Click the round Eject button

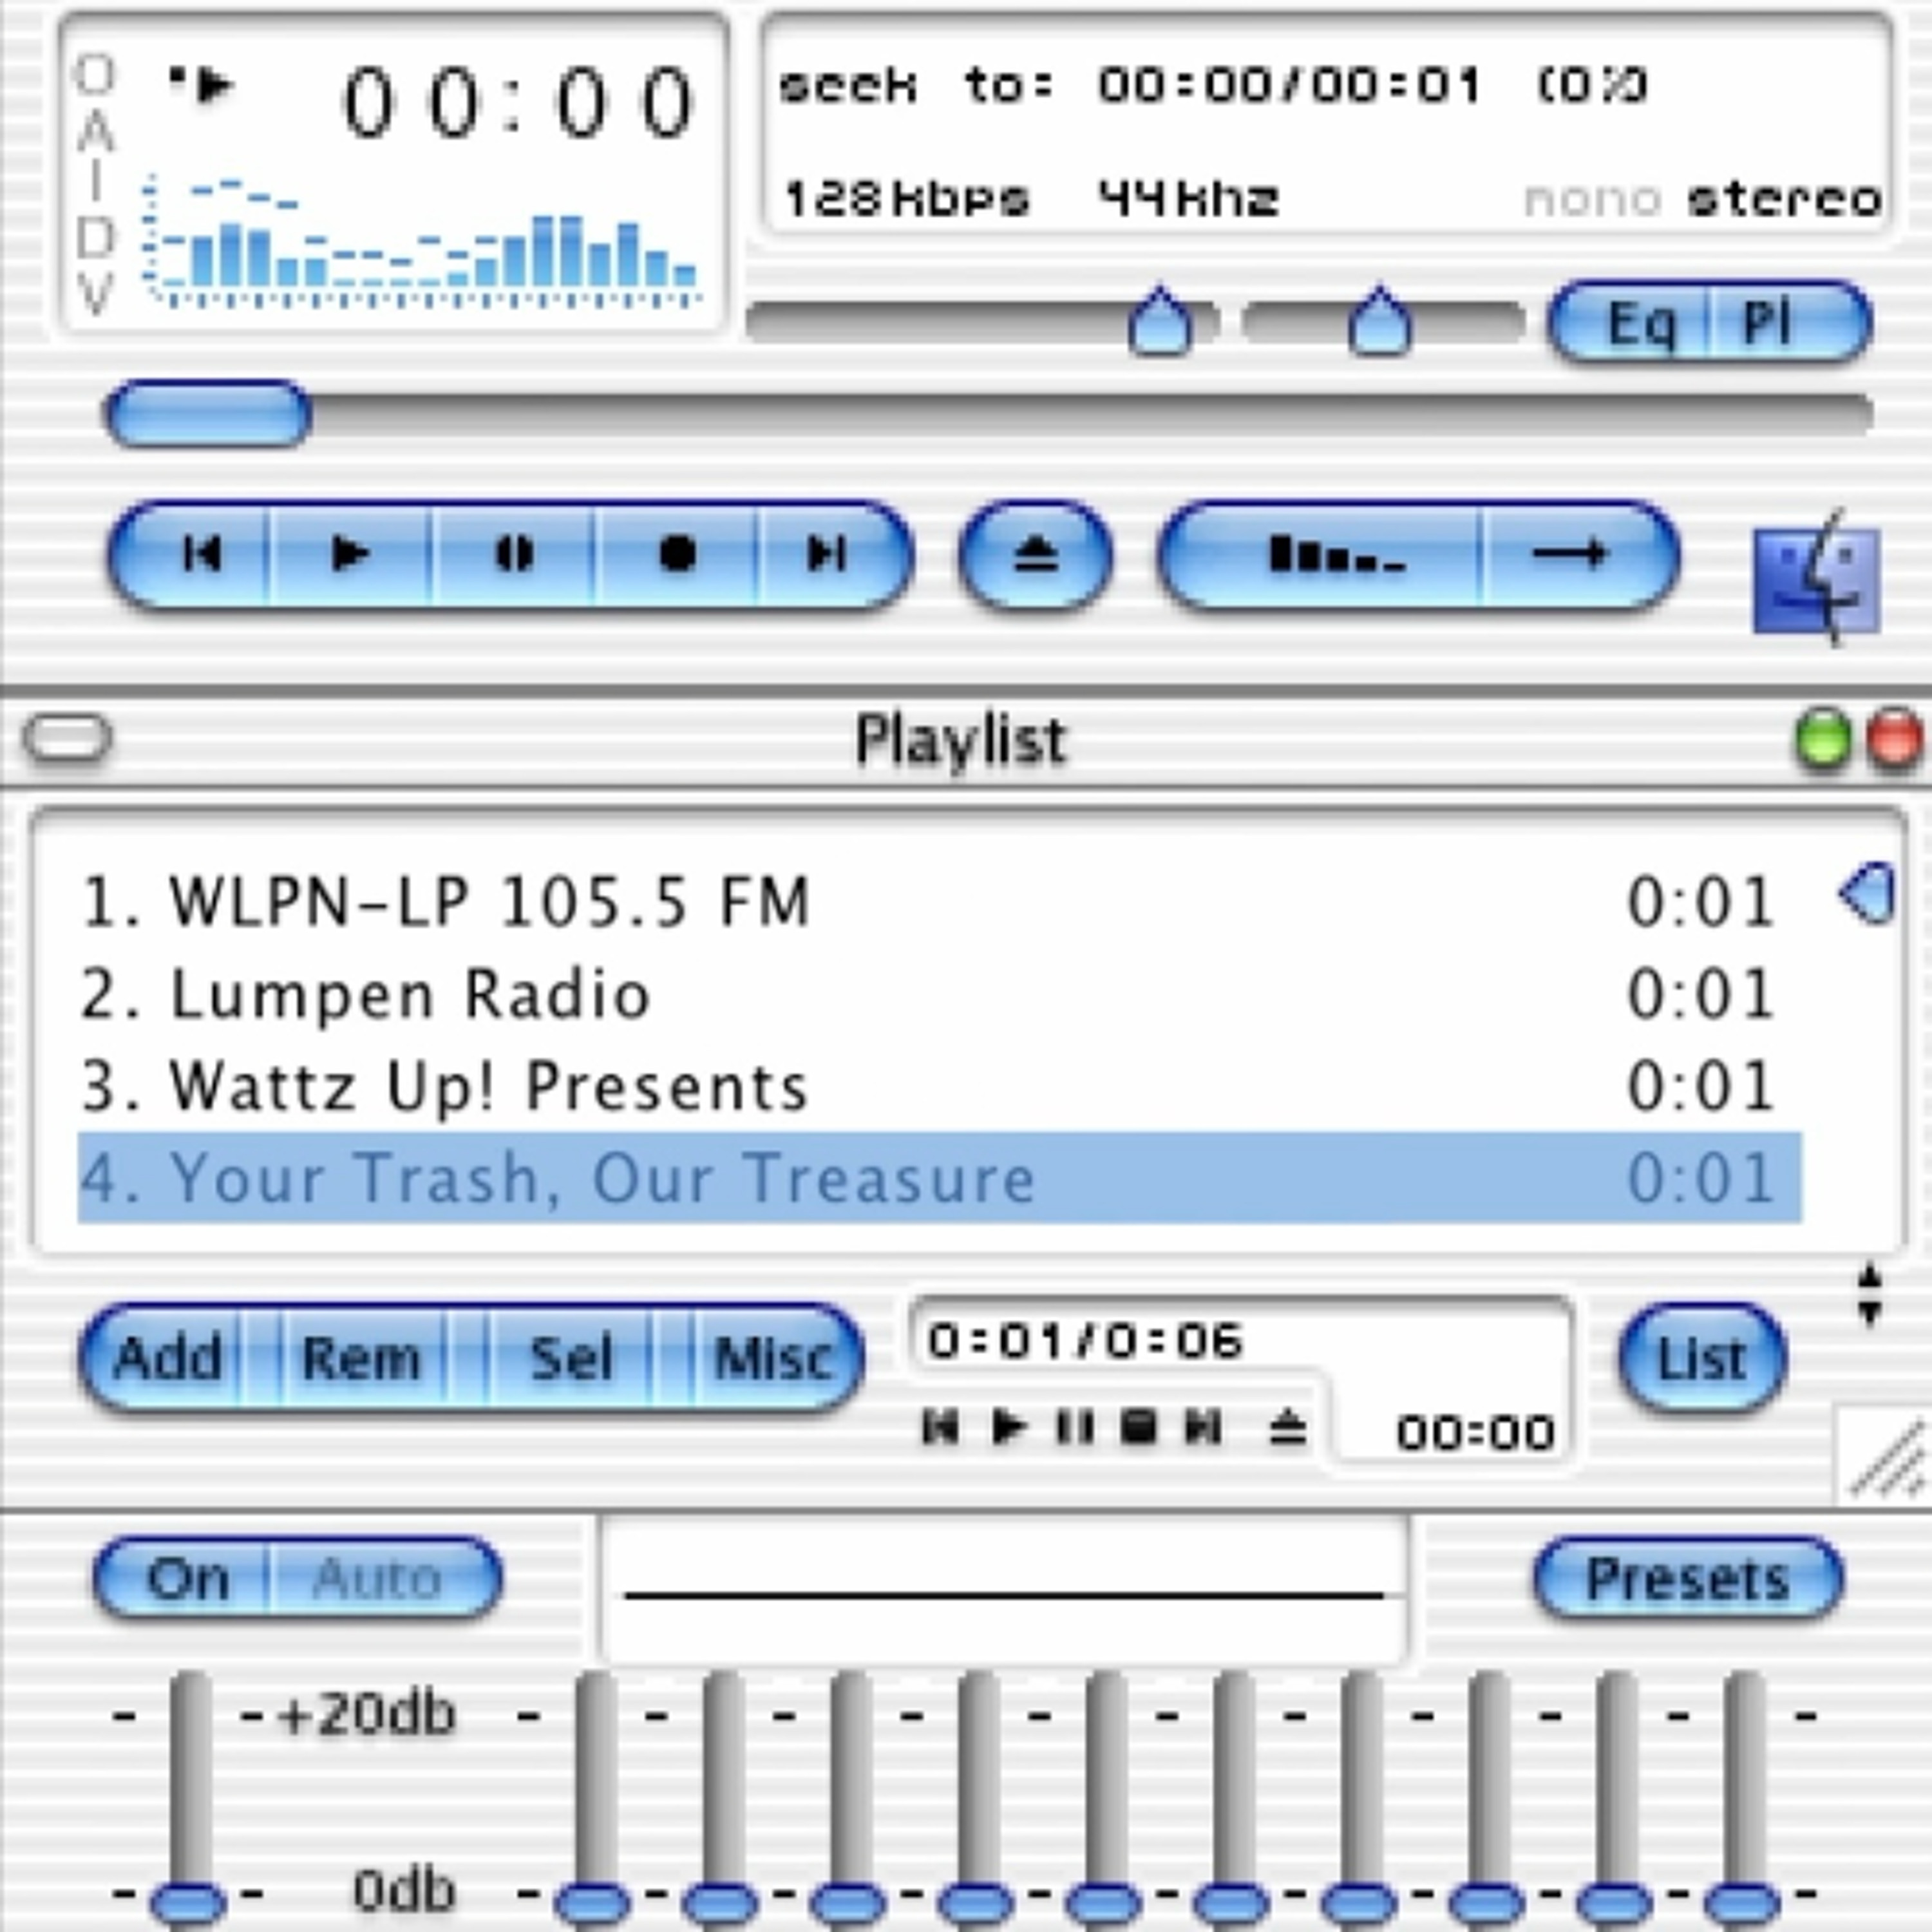pyautogui.click(x=1035, y=555)
